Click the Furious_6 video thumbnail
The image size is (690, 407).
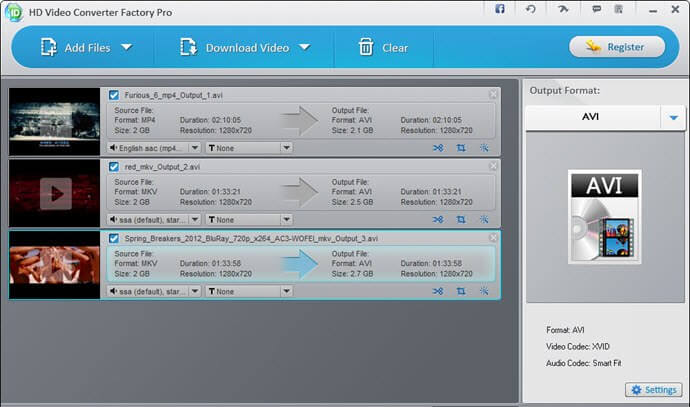(55, 121)
